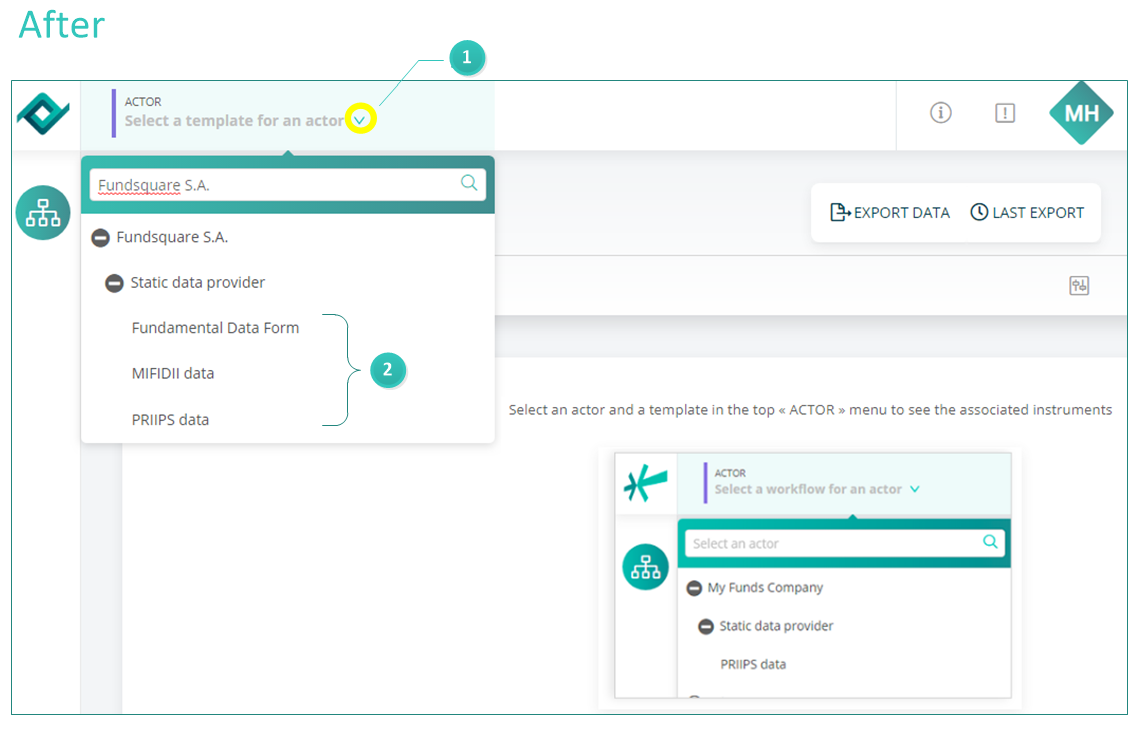Select Fundamental Data Form template

coord(215,328)
